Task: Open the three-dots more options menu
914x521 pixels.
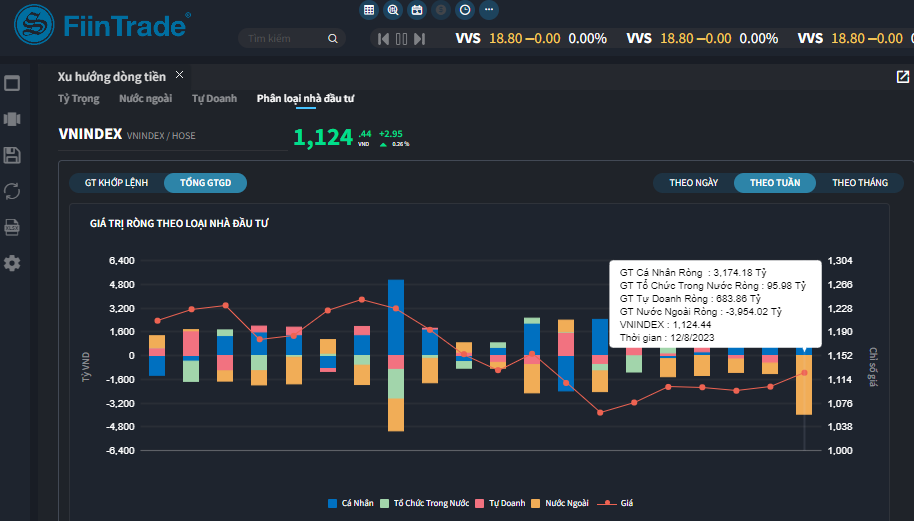Action: [x=488, y=10]
